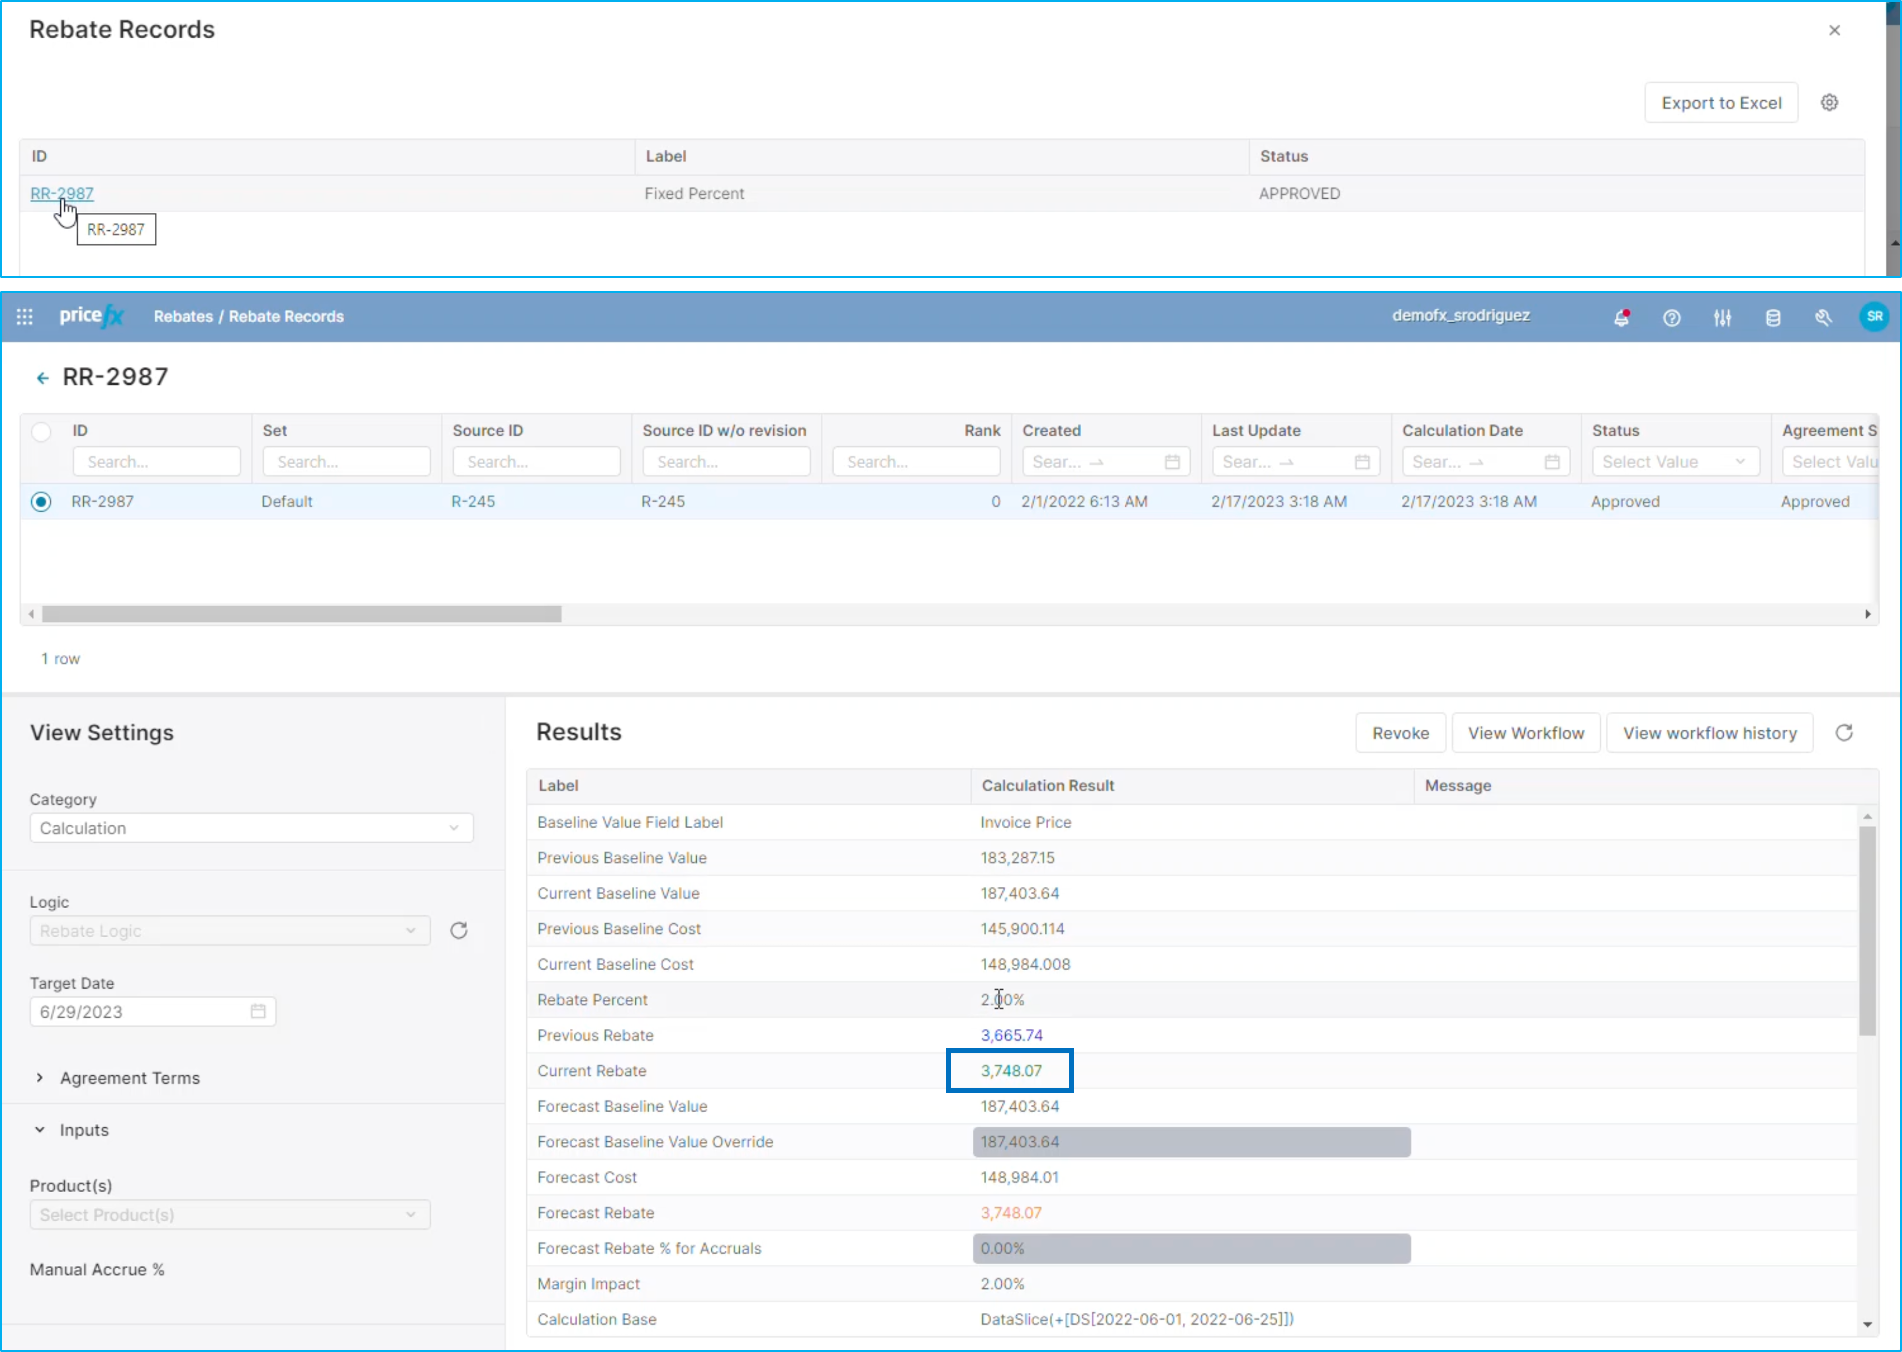
Task: Click the back arrow beside RR-2987
Action: point(42,378)
